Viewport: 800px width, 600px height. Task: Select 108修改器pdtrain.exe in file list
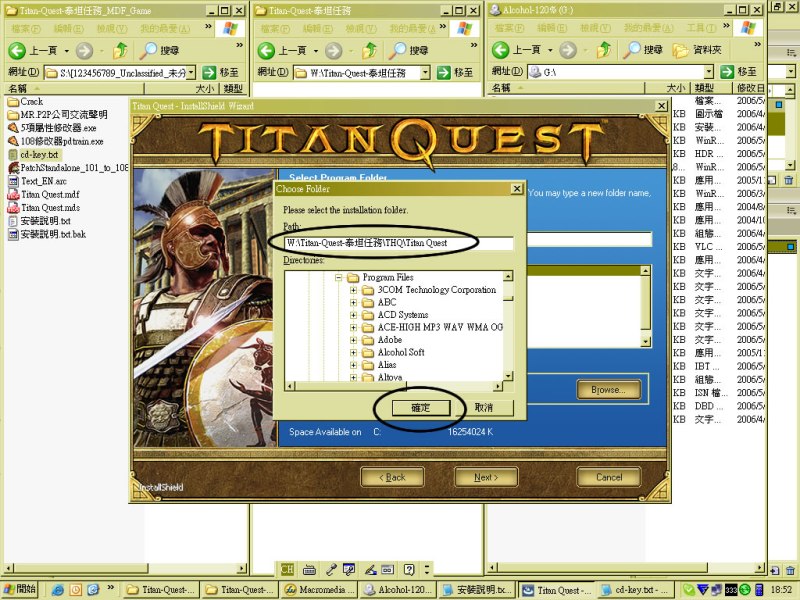pos(62,141)
